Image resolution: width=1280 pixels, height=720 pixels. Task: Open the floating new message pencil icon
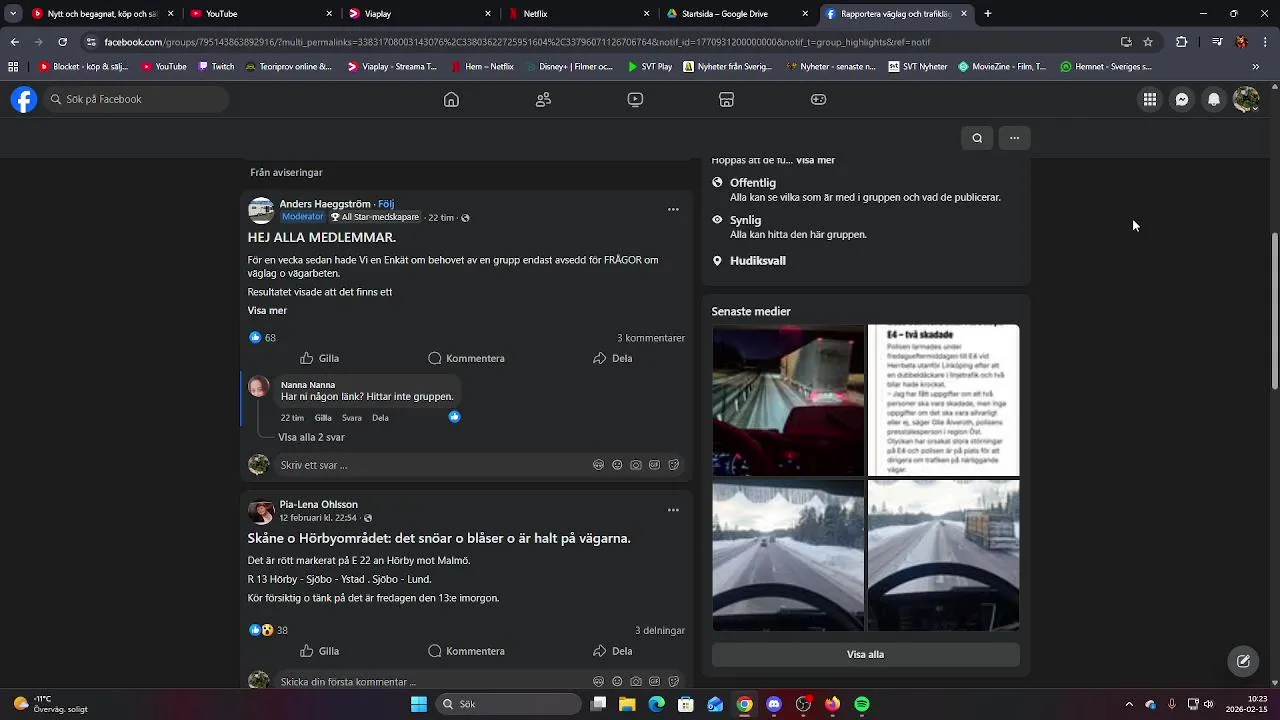1243,661
